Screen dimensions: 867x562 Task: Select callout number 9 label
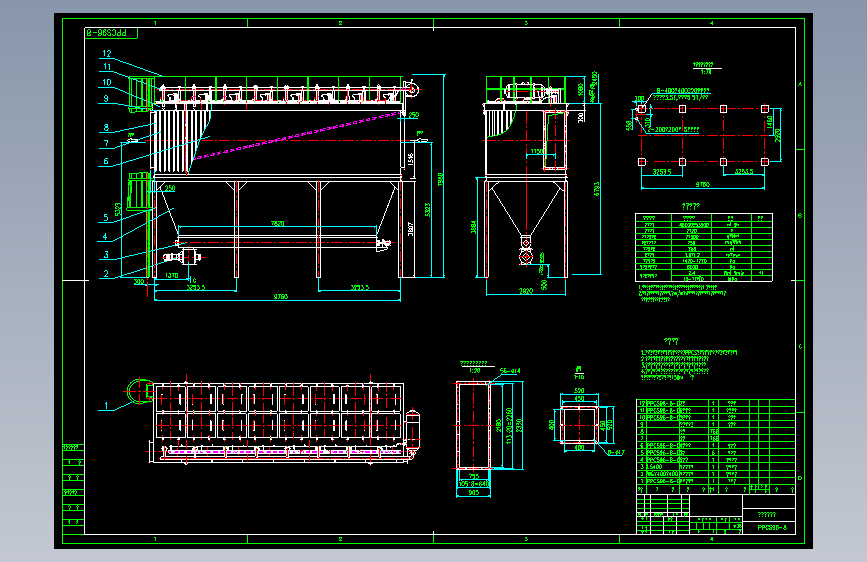click(x=106, y=98)
